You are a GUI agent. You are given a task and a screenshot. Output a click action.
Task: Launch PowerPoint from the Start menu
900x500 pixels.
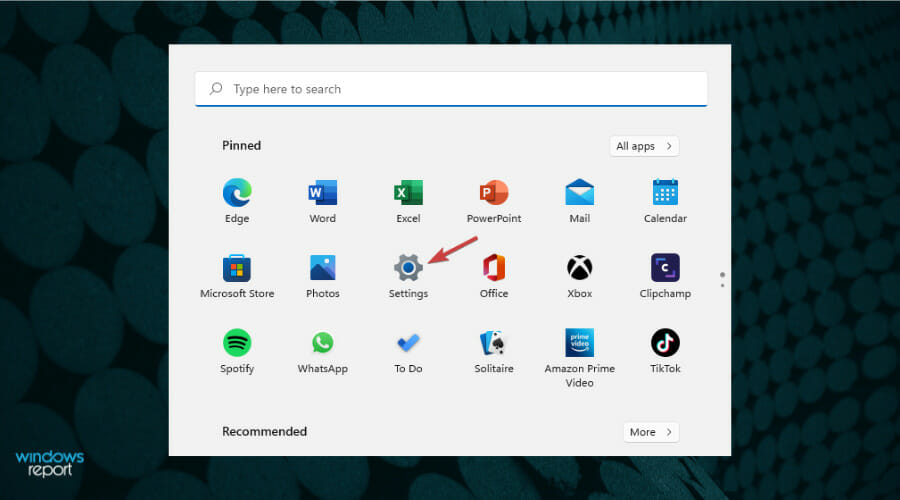click(x=494, y=193)
